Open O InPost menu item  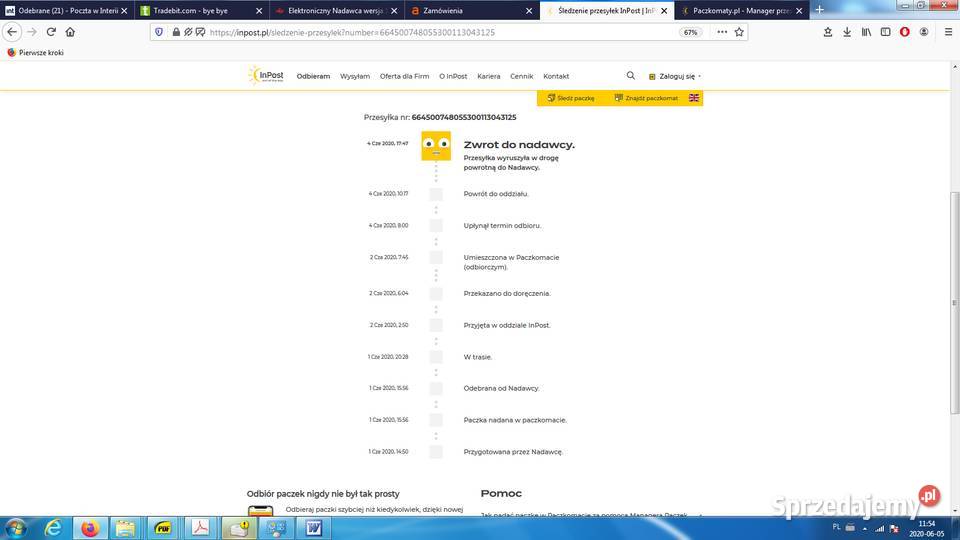coord(453,77)
